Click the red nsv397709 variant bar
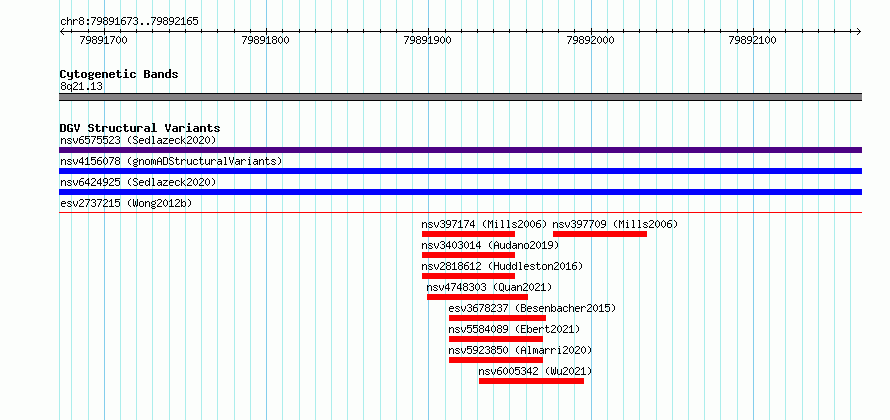This screenshot has width=890, height=420. (600, 234)
